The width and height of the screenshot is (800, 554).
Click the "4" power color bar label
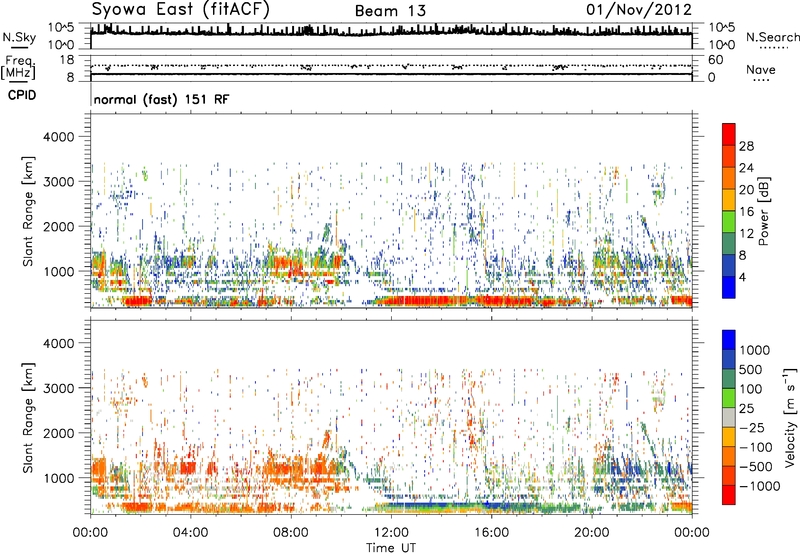point(743,278)
